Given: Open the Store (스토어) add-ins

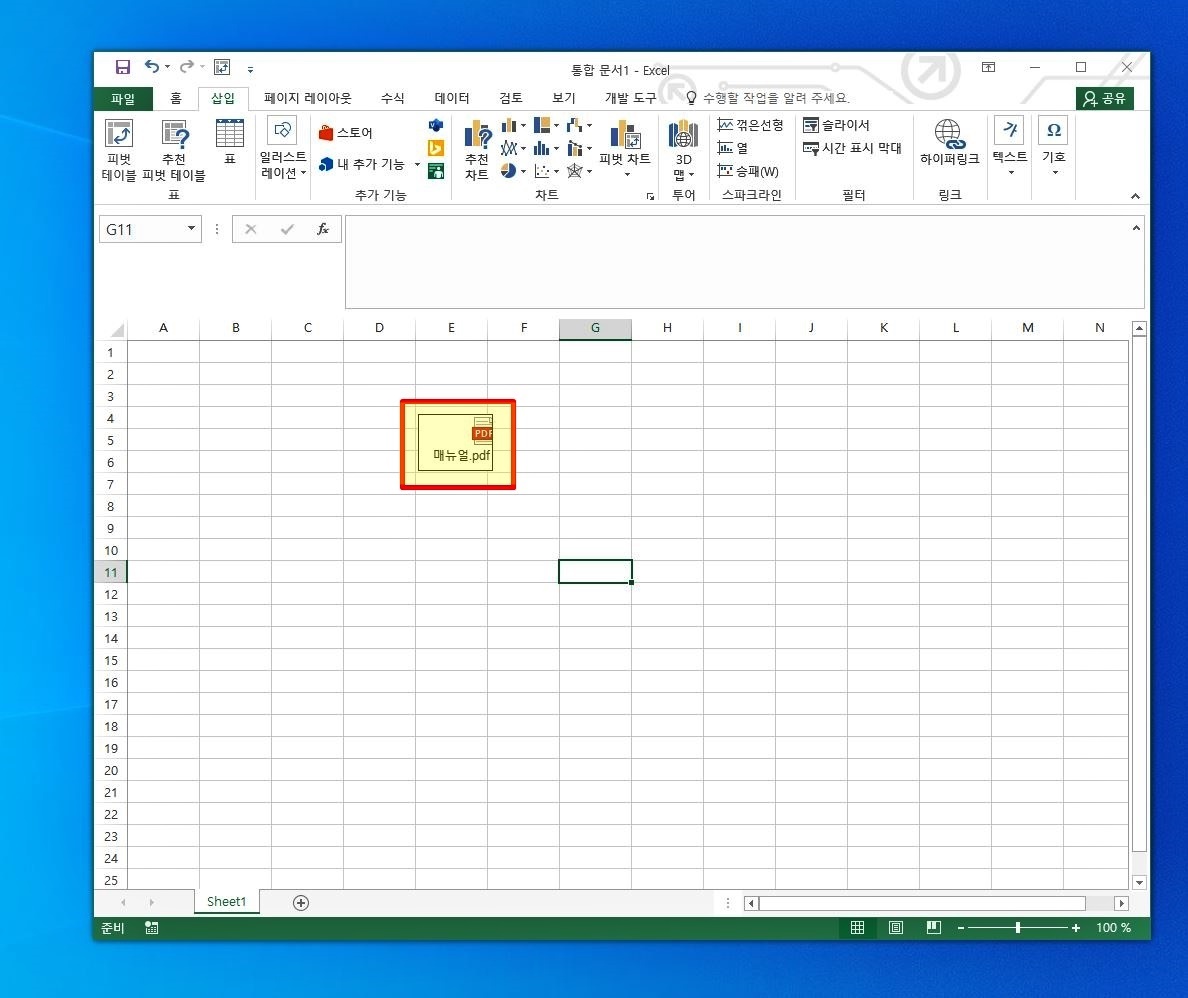Looking at the screenshot, I should click(x=346, y=133).
